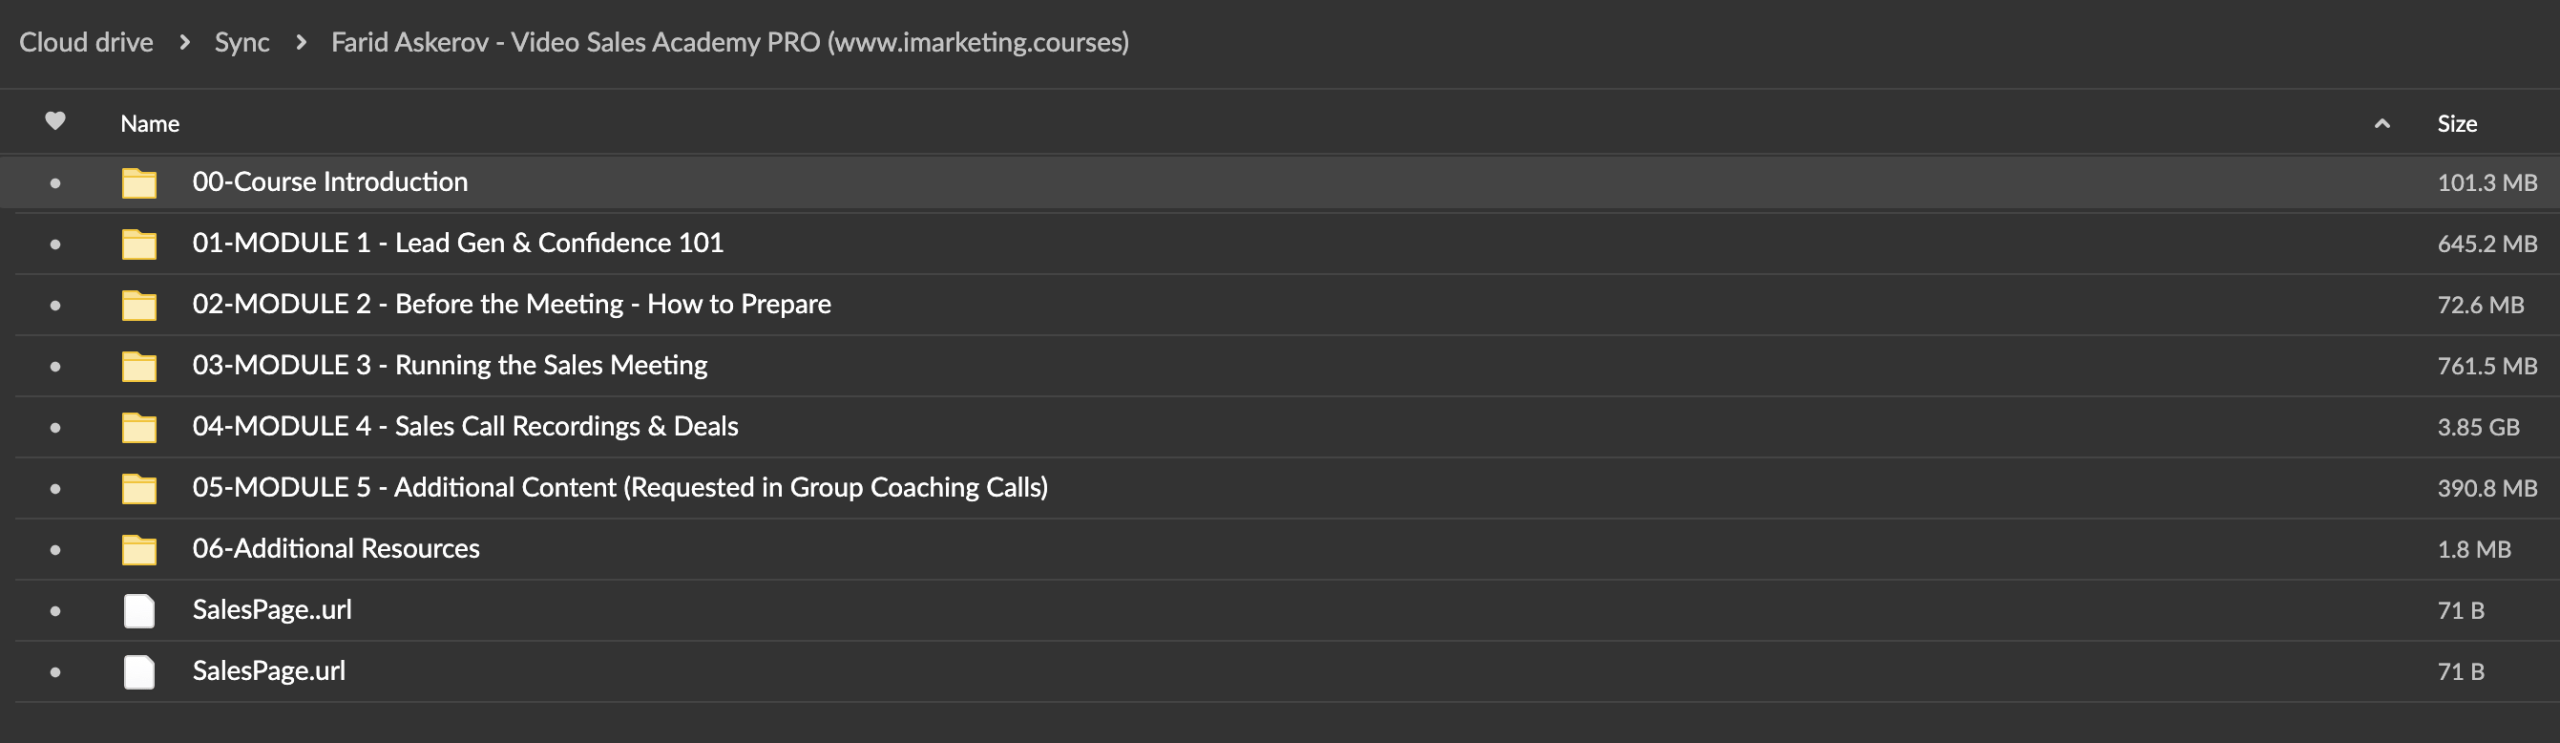Click the 71 B size of SalesPage.url

coord(2461,671)
